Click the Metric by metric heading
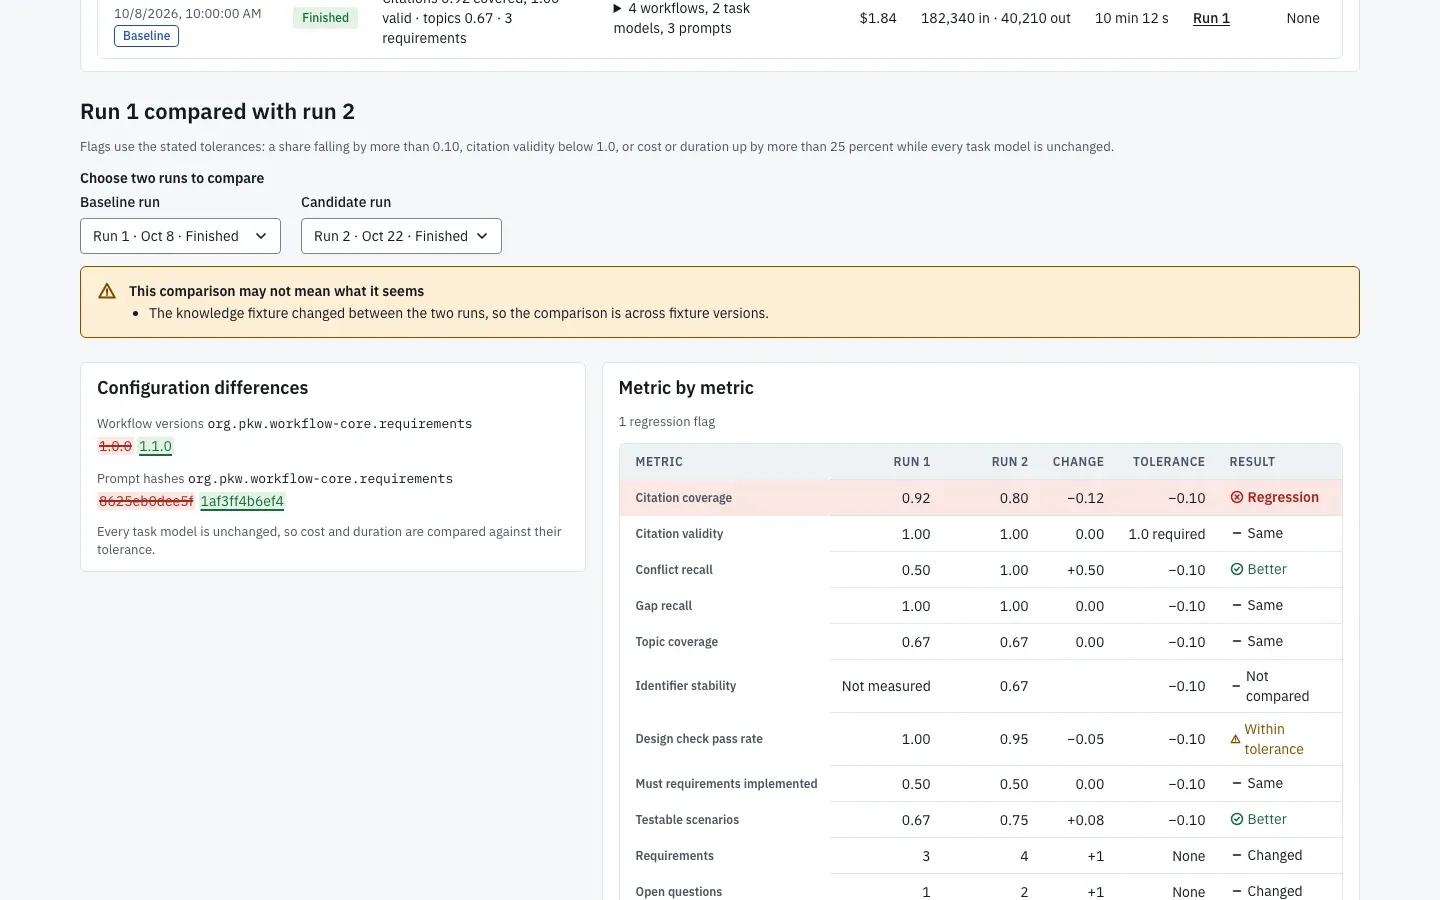 [686, 388]
